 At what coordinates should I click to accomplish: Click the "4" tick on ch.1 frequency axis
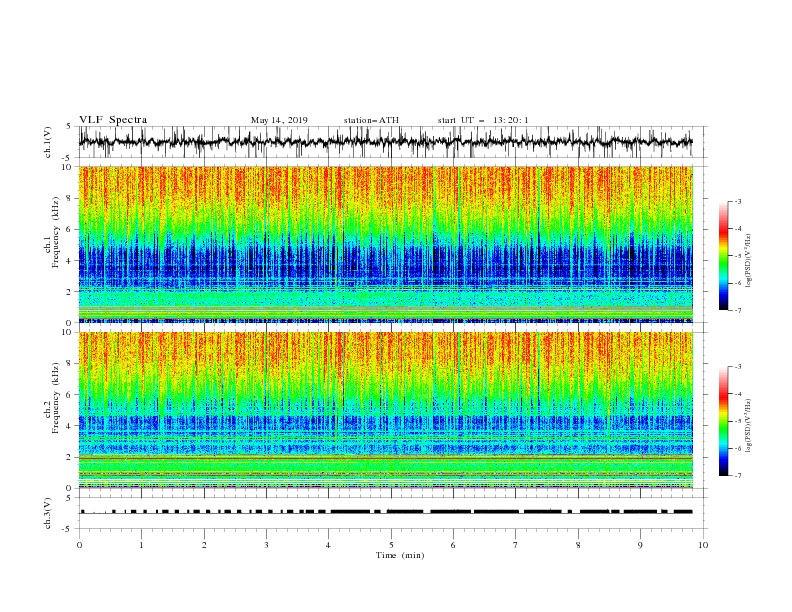[70, 261]
